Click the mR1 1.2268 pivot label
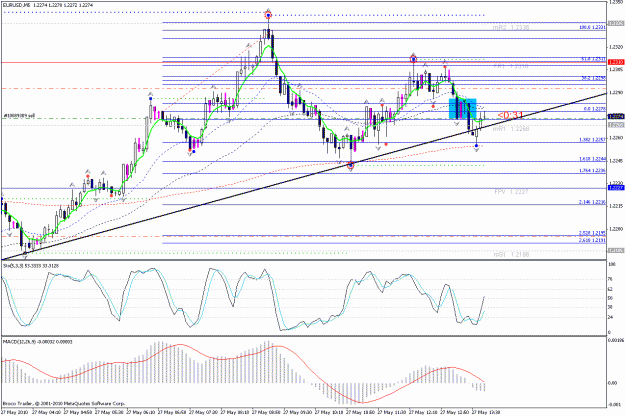This screenshot has width=625, height=416. pos(511,129)
